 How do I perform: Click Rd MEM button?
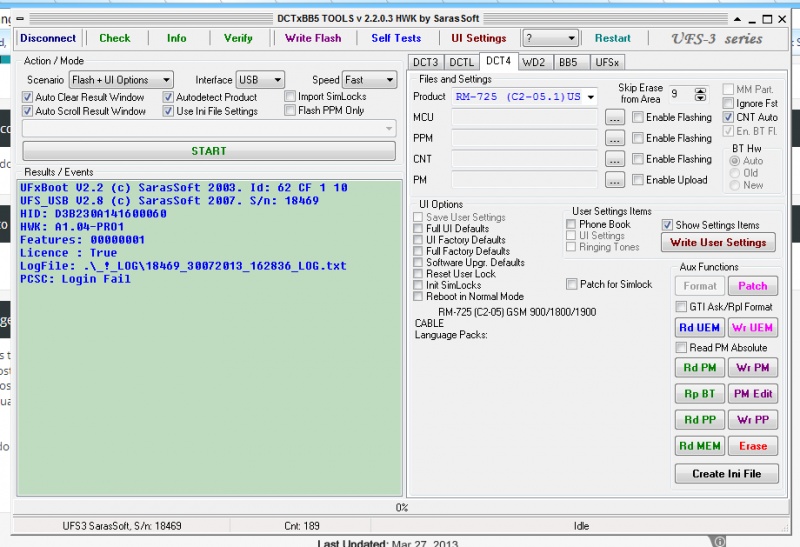tap(699, 446)
